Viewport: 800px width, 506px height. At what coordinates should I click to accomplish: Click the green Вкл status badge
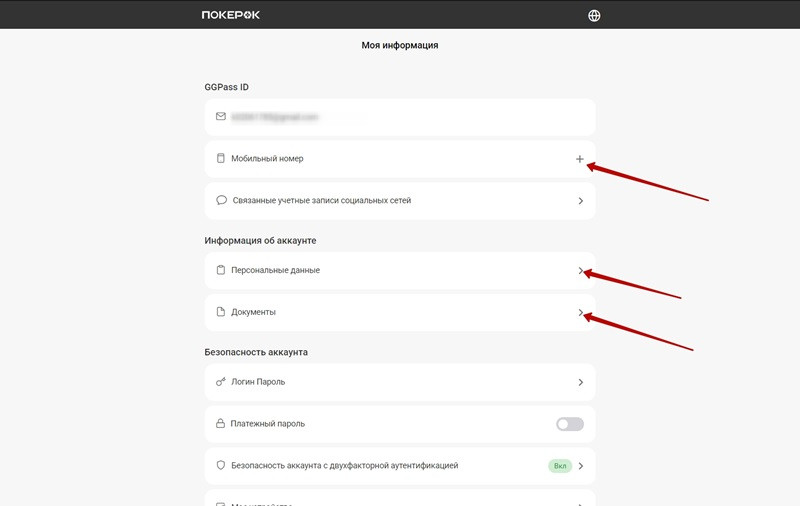tap(558, 466)
